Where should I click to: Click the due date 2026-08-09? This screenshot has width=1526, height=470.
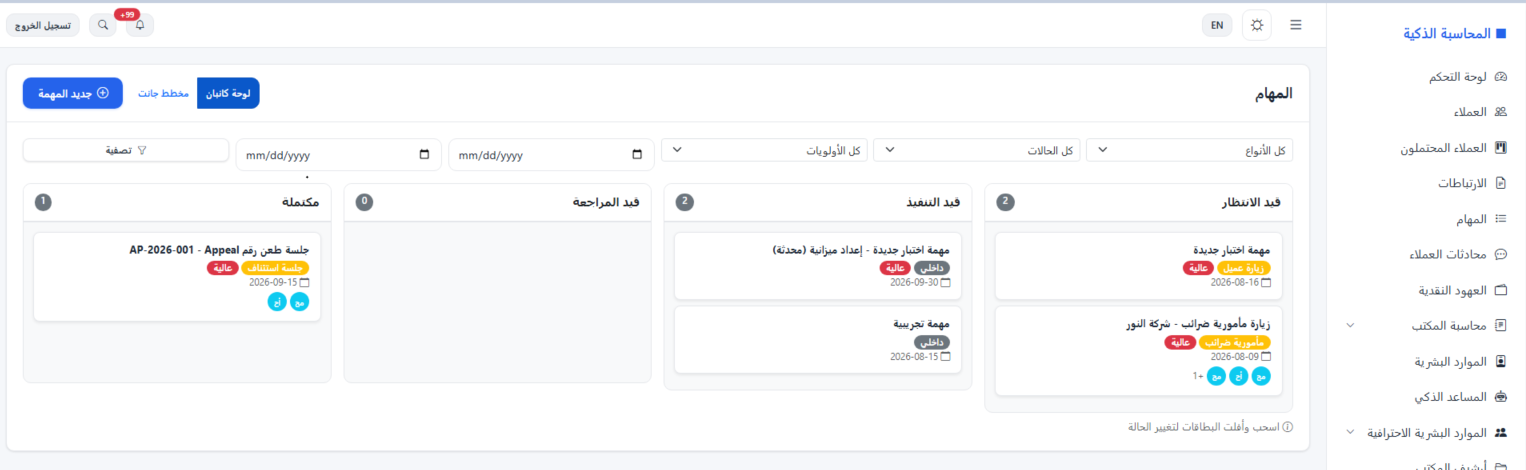pyautogui.click(x=1235, y=356)
